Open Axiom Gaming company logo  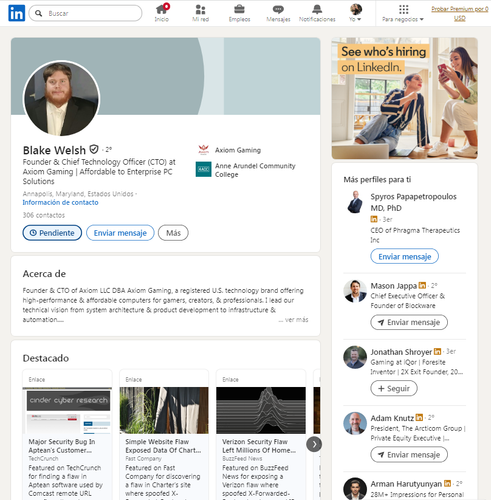click(x=203, y=150)
